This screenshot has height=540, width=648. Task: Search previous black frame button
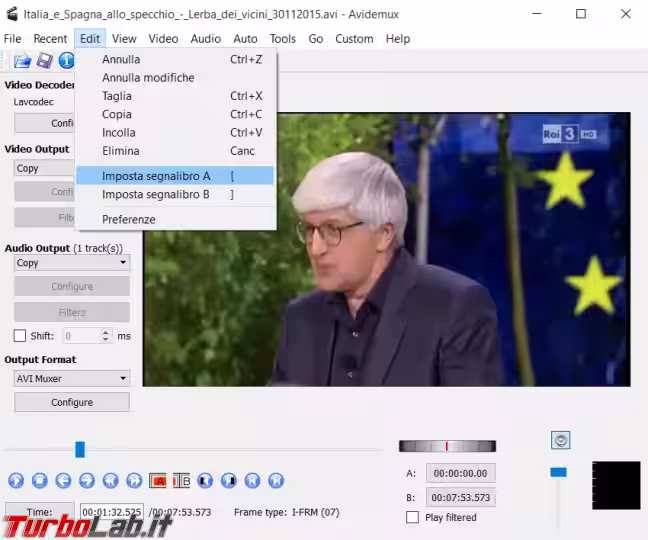pos(205,481)
